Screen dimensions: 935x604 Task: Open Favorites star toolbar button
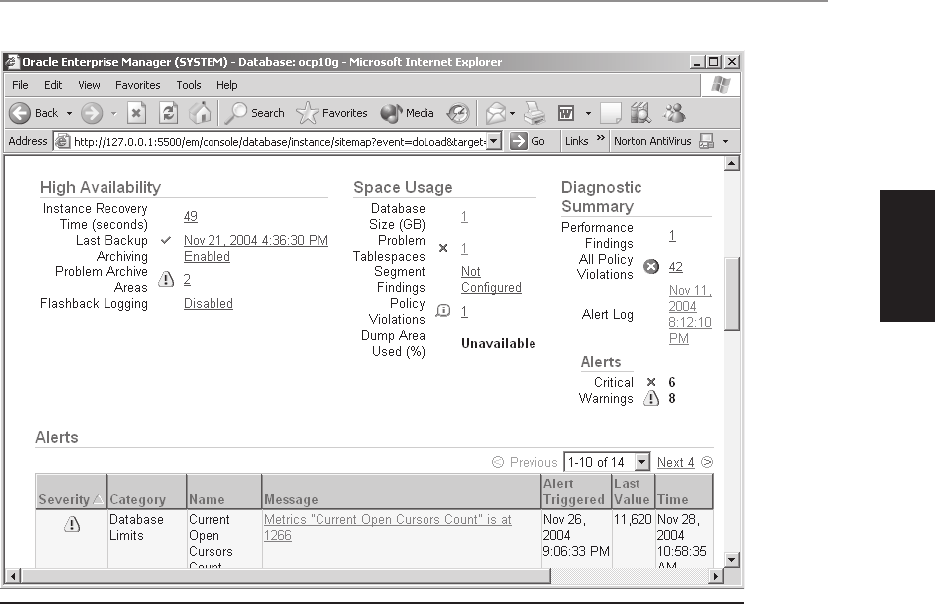(x=332, y=113)
